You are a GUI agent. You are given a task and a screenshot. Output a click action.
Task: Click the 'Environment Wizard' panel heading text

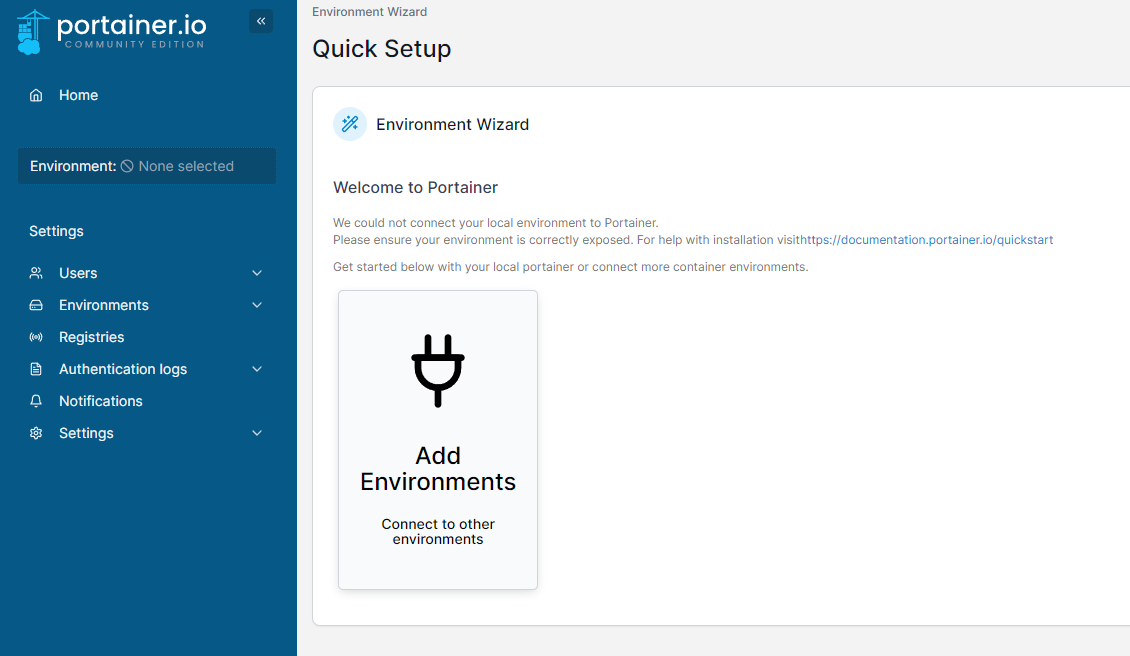[453, 125]
